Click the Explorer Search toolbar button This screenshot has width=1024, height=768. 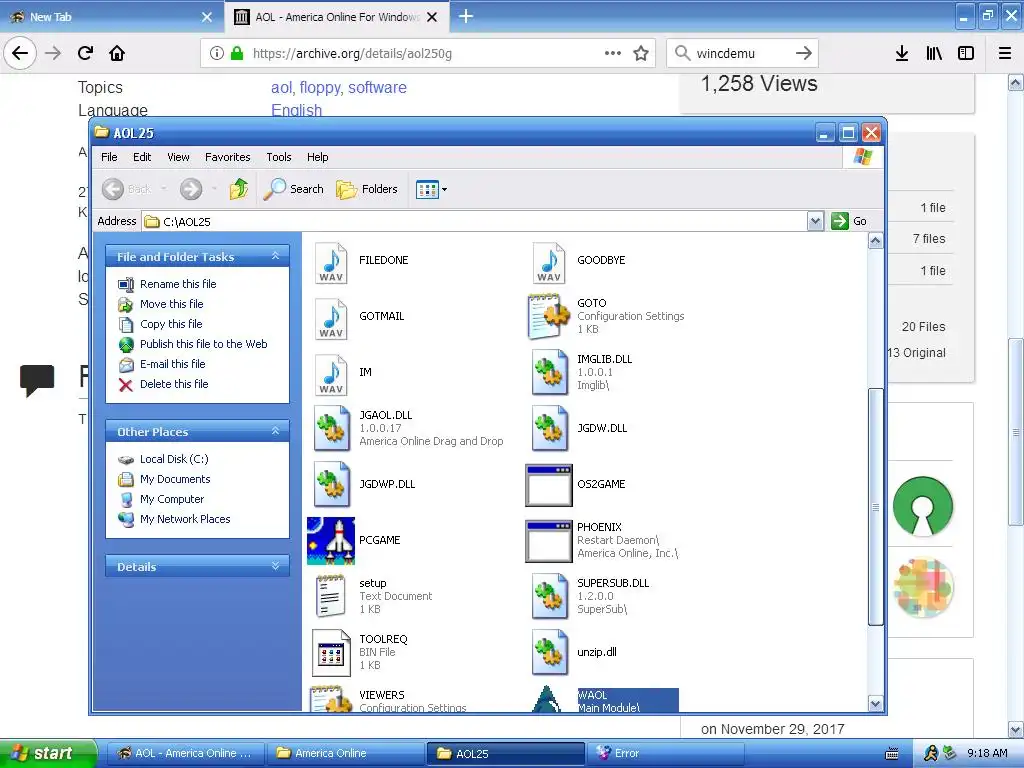click(x=293, y=189)
